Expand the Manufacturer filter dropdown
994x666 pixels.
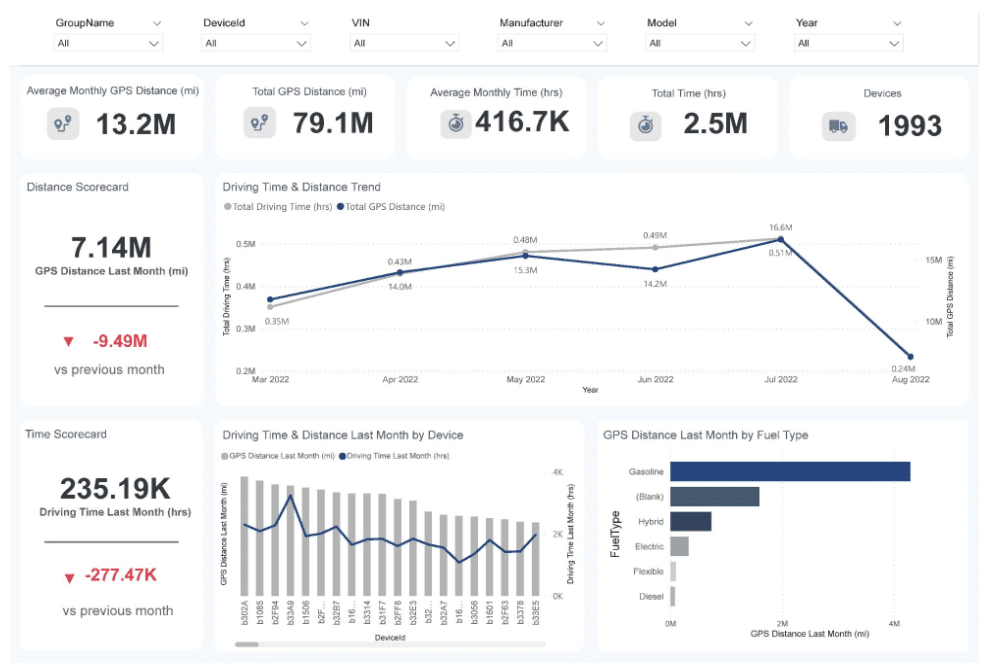tap(552, 43)
